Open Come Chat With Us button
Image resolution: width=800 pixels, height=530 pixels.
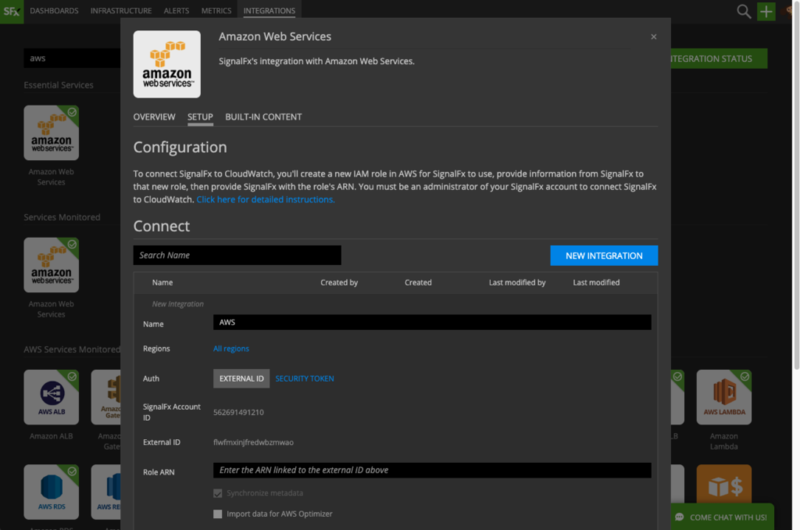722,517
